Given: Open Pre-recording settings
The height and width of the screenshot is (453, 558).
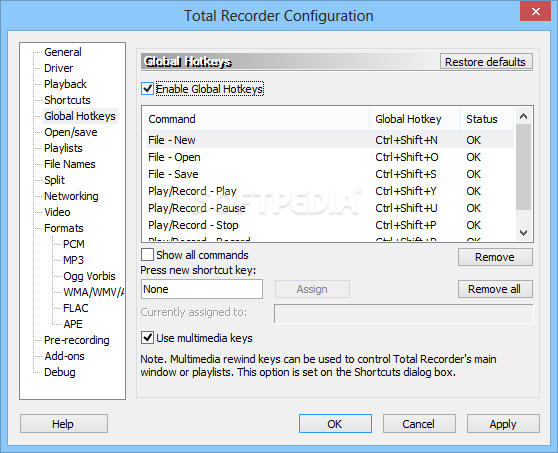Looking at the screenshot, I should coord(77,341).
